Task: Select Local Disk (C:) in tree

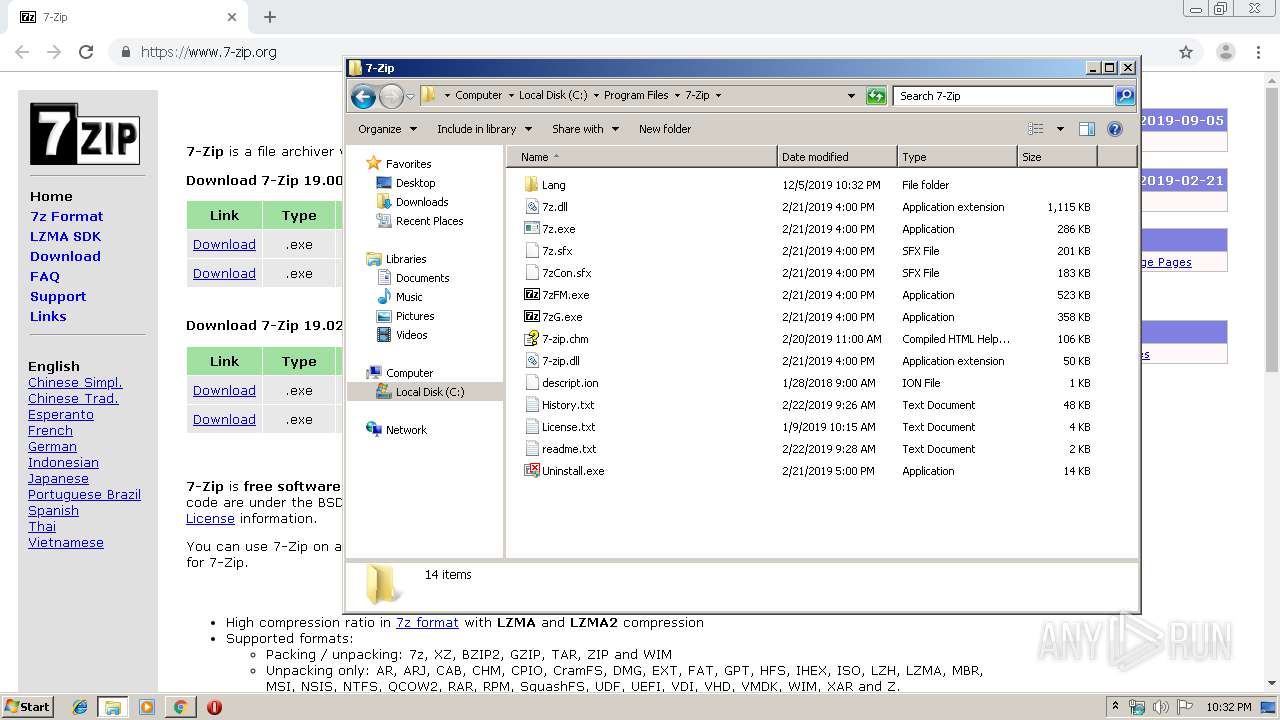Action: (x=429, y=392)
